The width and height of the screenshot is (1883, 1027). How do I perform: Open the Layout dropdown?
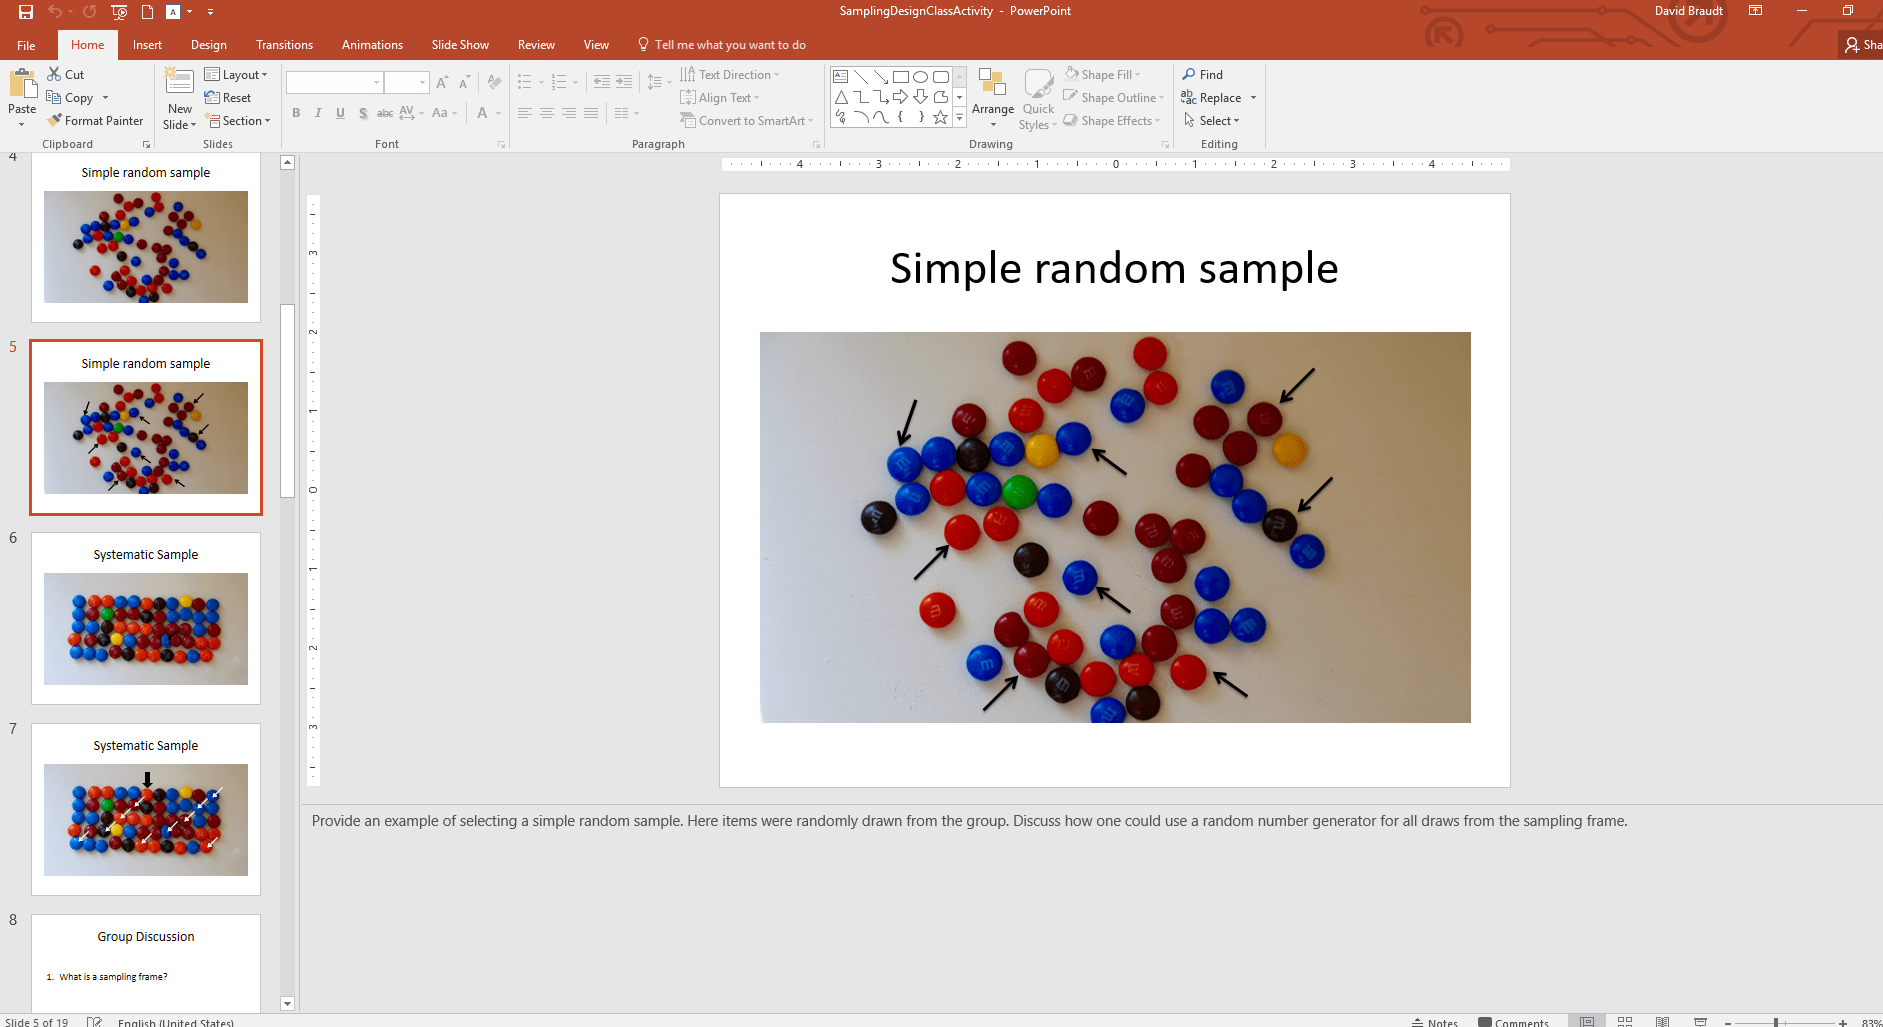236,75
